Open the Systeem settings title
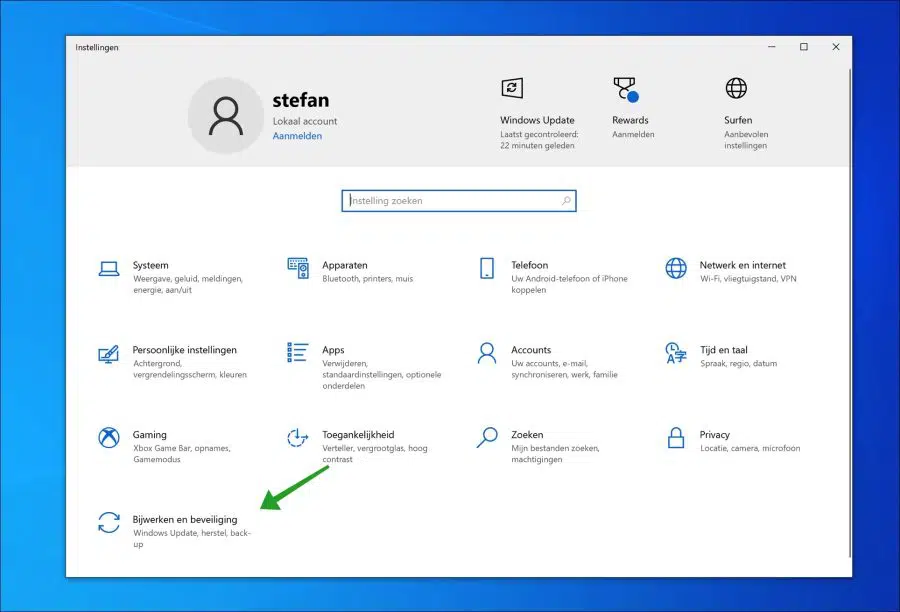Screen dimensions: 900x612 point(150,265)
